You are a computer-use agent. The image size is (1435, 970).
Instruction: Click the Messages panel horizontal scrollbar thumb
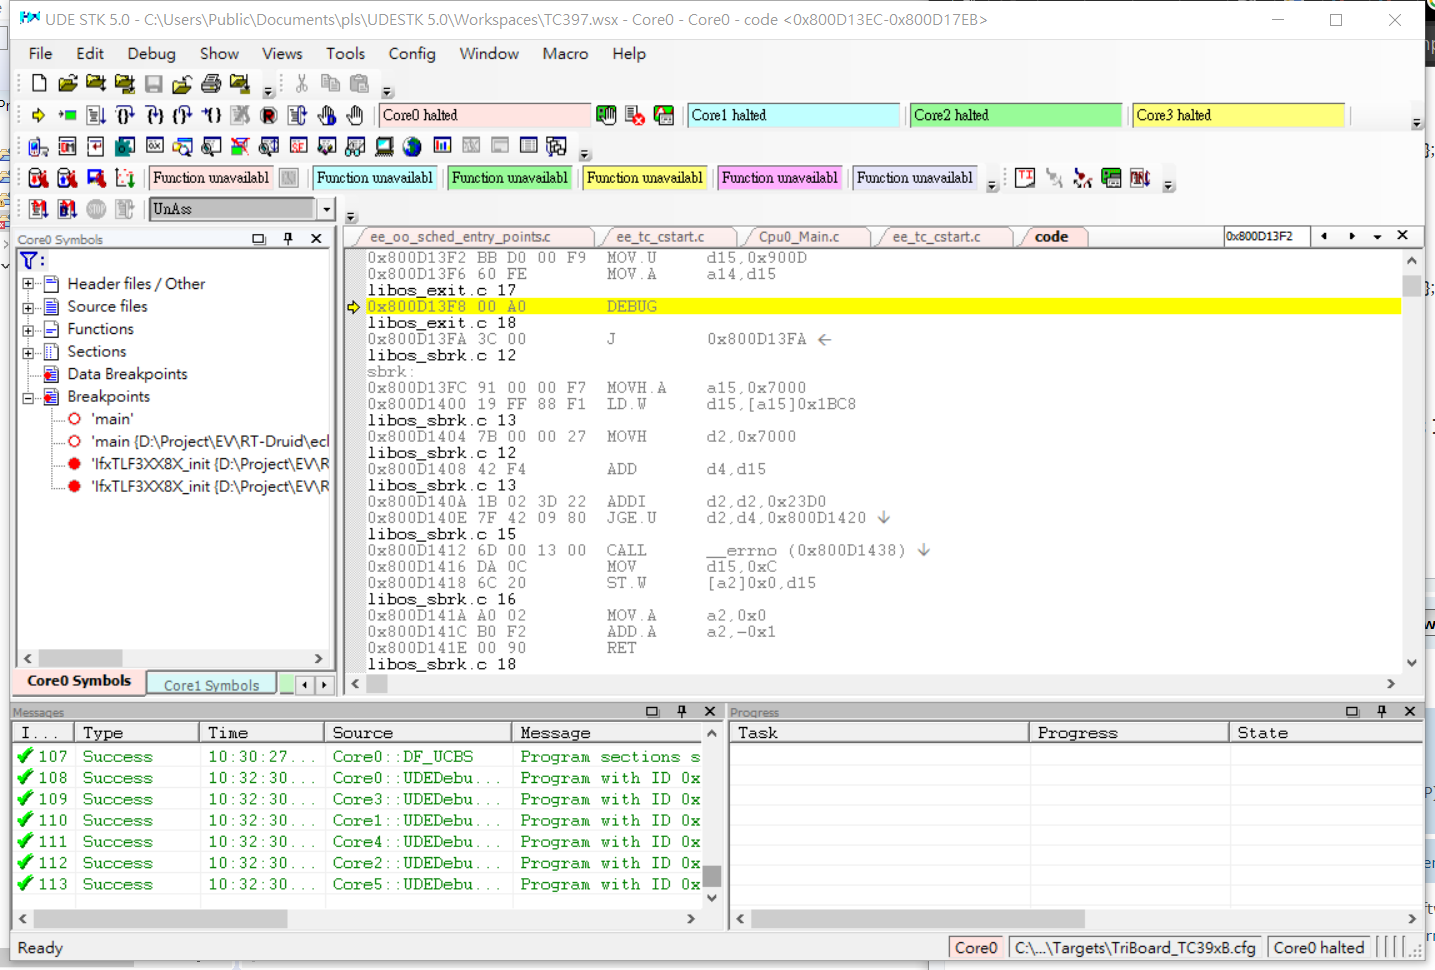click(160, 918)
